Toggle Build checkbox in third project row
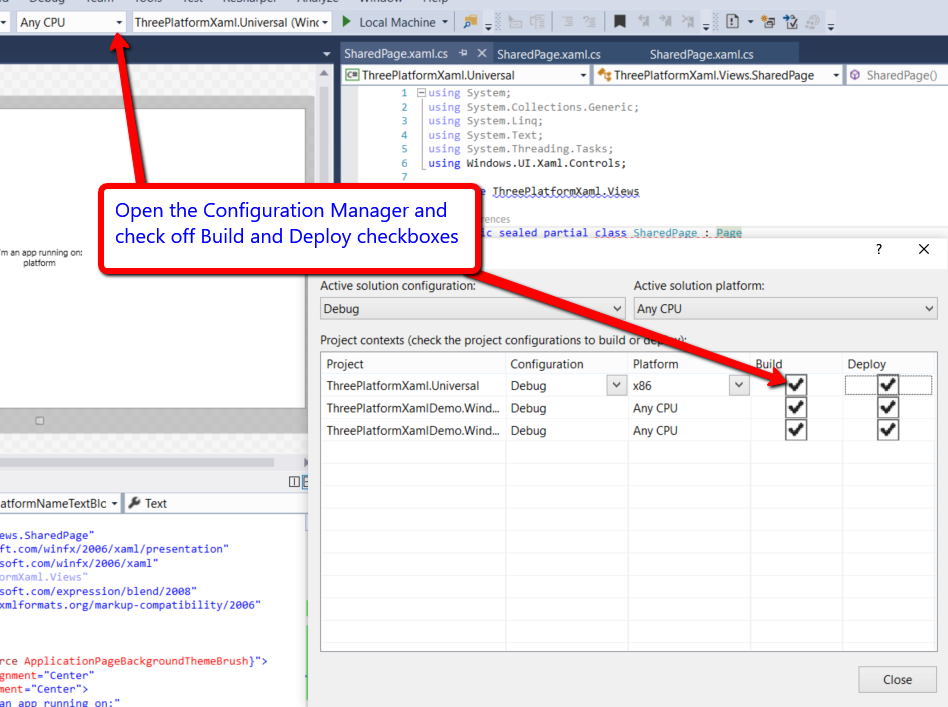Screen dimensions: 948x707 [796, 430]
